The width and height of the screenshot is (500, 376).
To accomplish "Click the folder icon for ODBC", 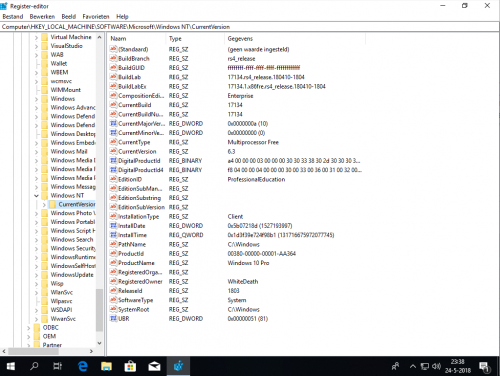I will [x=37, y=327].
